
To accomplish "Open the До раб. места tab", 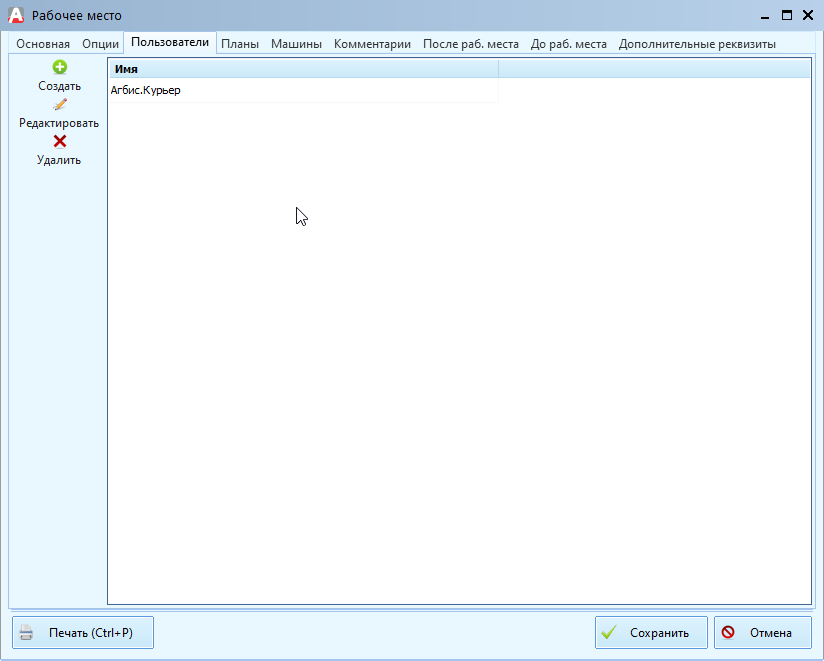I will pos(568,44).
